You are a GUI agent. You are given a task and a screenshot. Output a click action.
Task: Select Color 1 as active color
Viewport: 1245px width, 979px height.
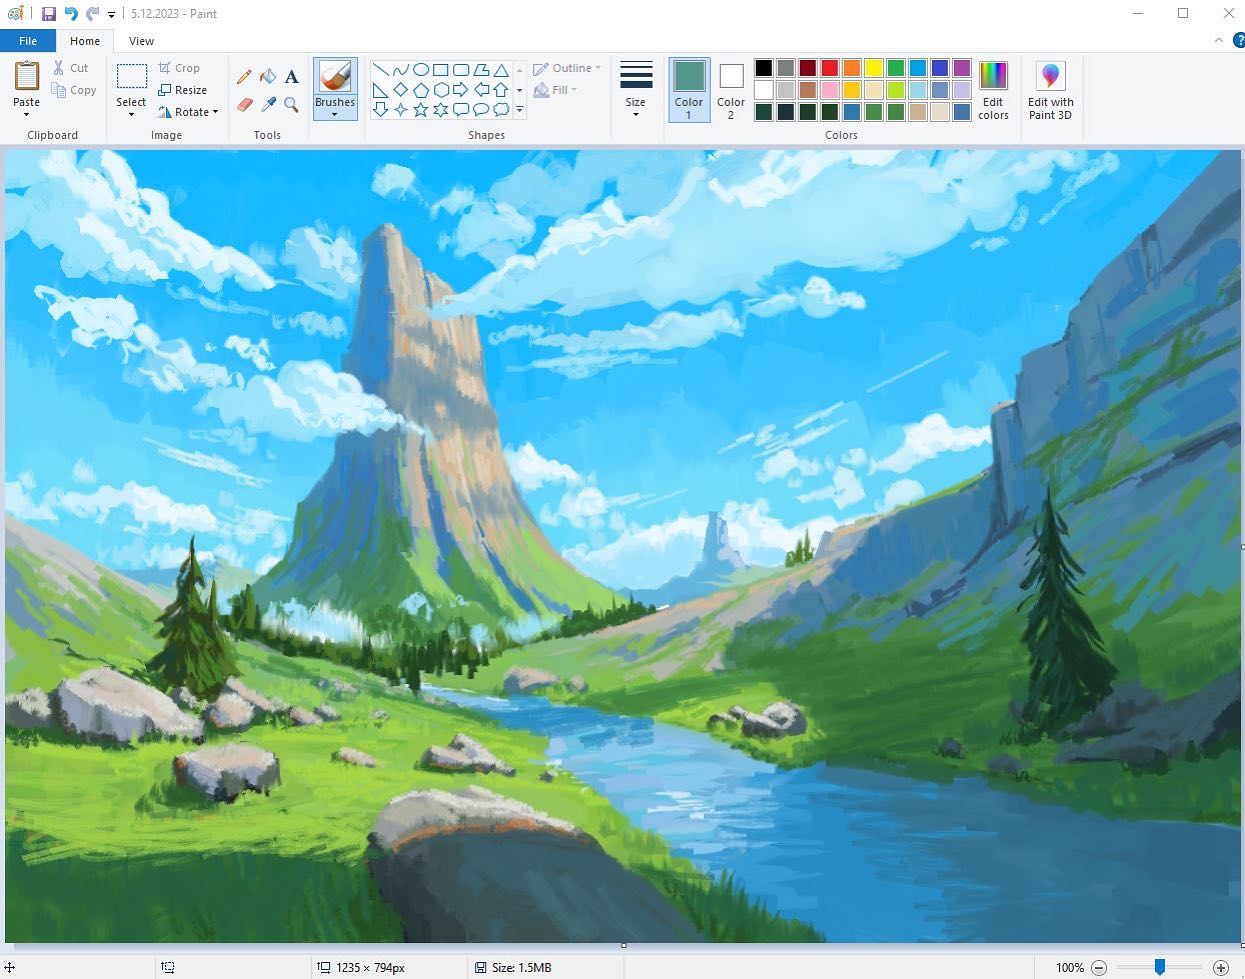point(688,89)
